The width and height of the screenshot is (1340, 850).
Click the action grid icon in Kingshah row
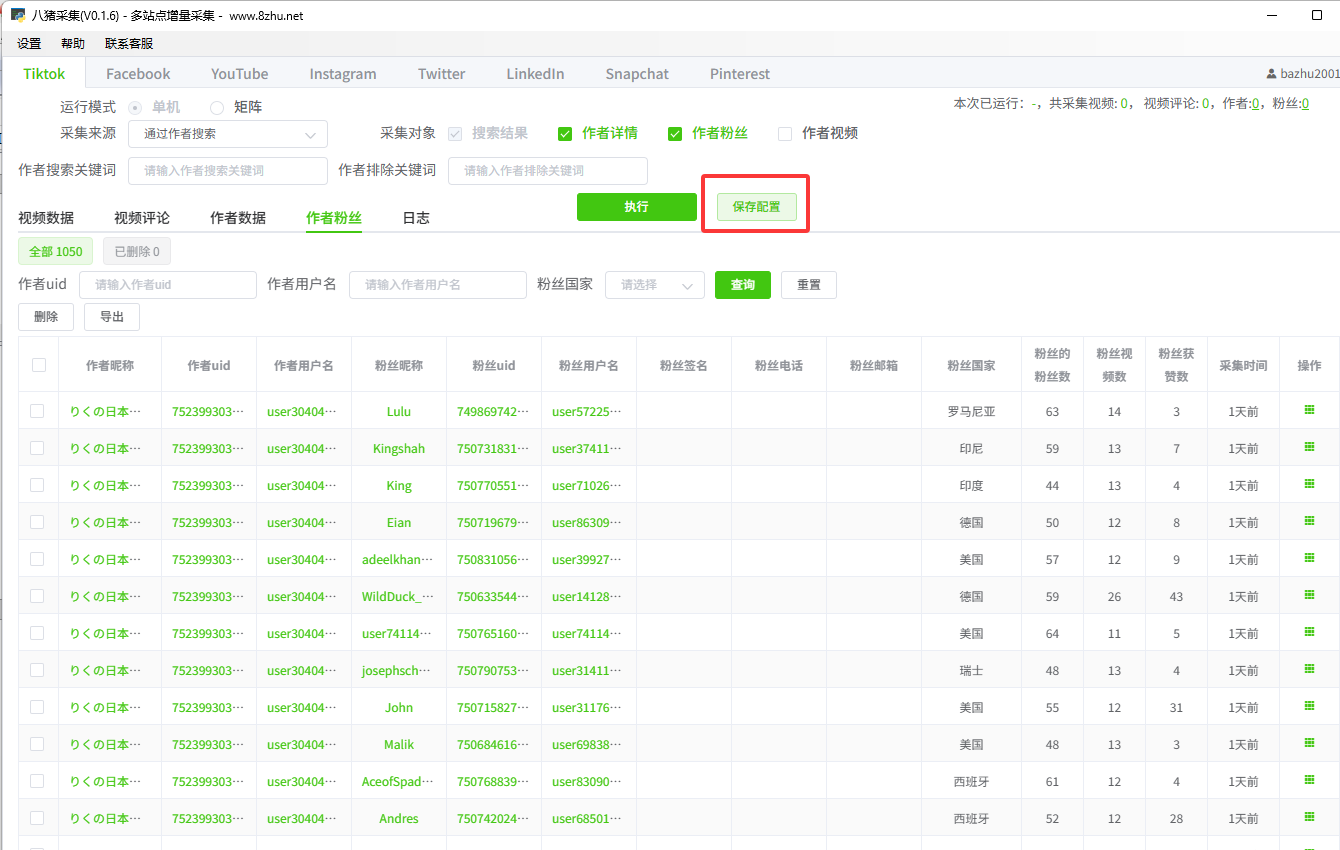(1309, 447)
